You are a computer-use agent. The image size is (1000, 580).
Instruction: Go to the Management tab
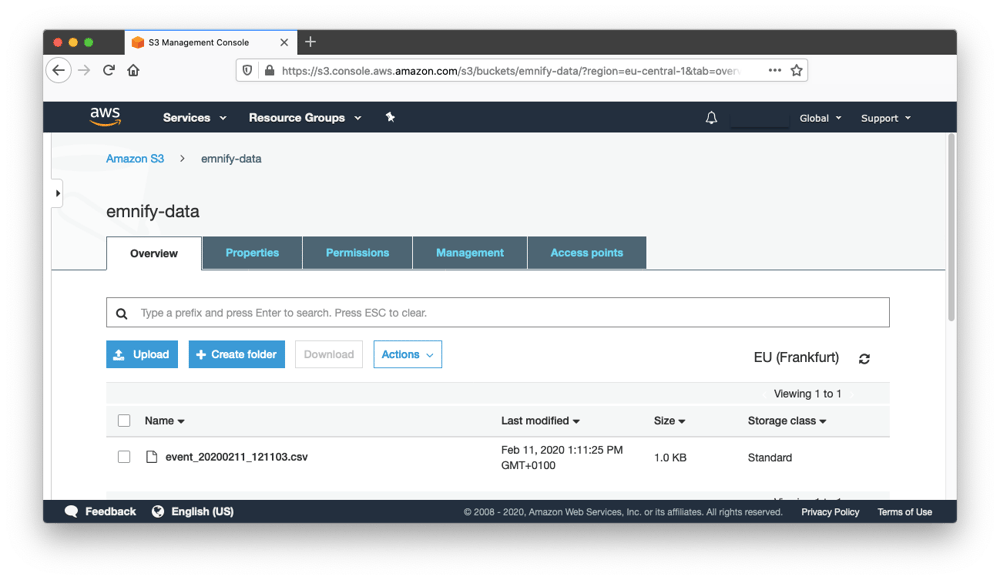469,253
